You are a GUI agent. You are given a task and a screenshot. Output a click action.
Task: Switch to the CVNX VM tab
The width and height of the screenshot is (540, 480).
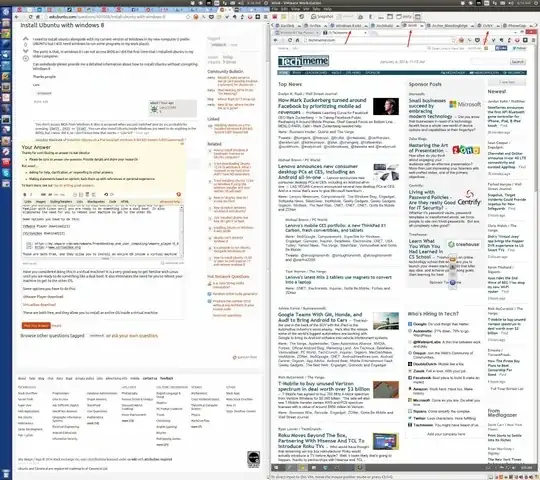[488, 25]
